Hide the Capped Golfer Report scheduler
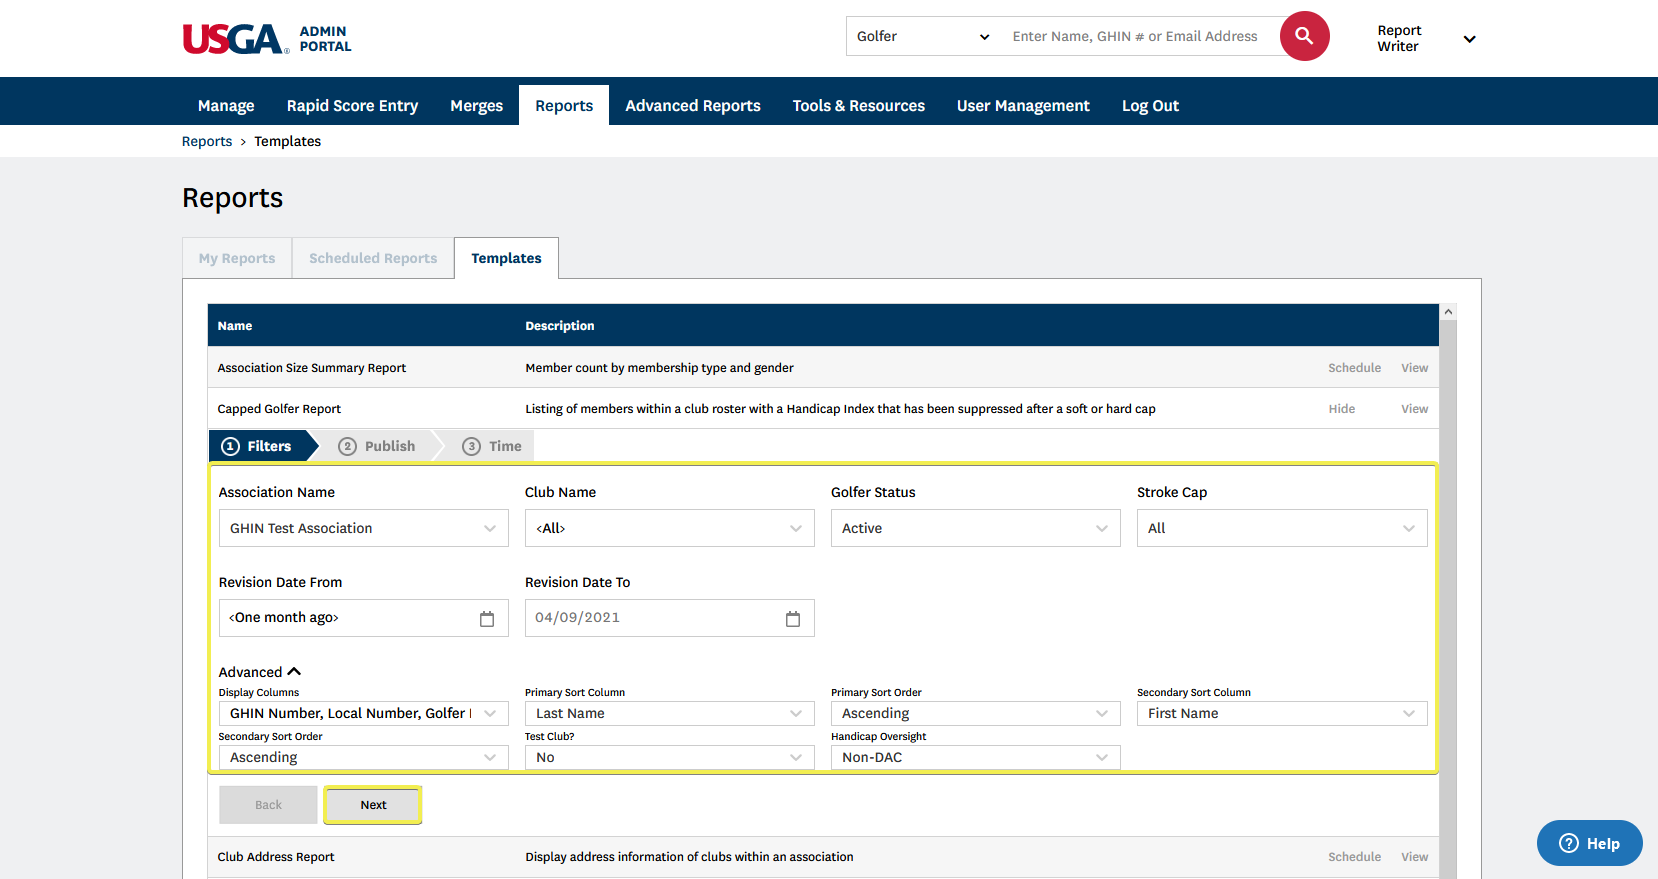Image resolution: width=1658 pixels, height=879 pixels. tap(1341, 409)
